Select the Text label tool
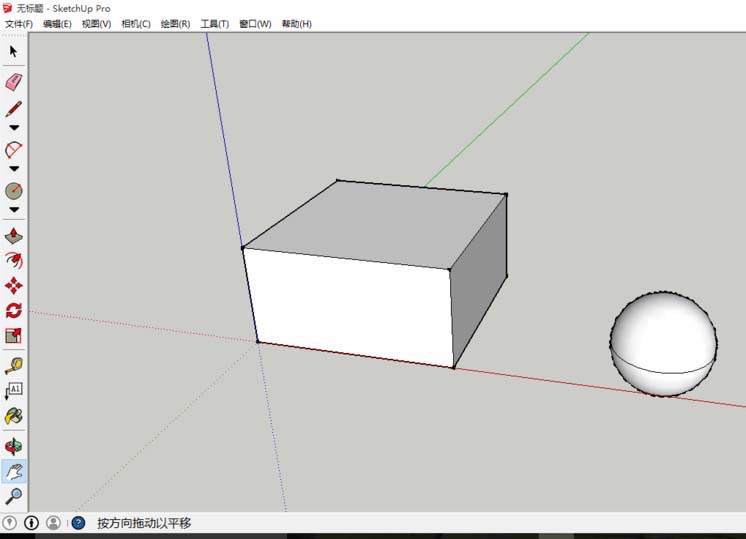The height and width of the screenshot is (539, 746). 14,390
